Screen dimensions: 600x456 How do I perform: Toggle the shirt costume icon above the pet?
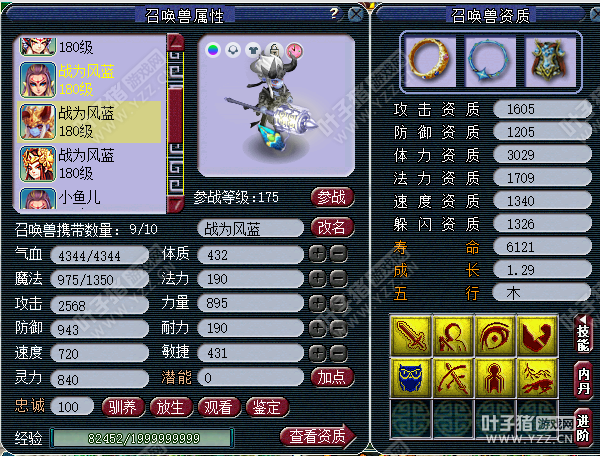coord(253,50)
